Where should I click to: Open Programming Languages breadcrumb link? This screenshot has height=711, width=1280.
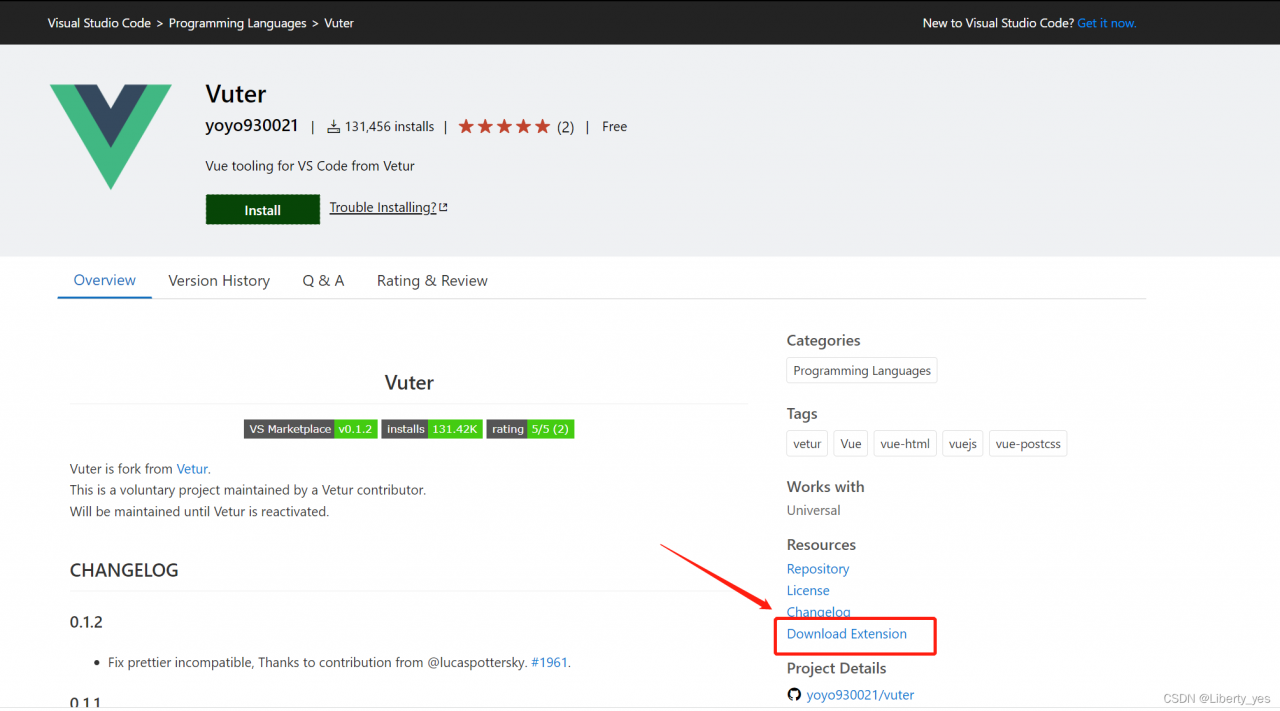(238, 23)
